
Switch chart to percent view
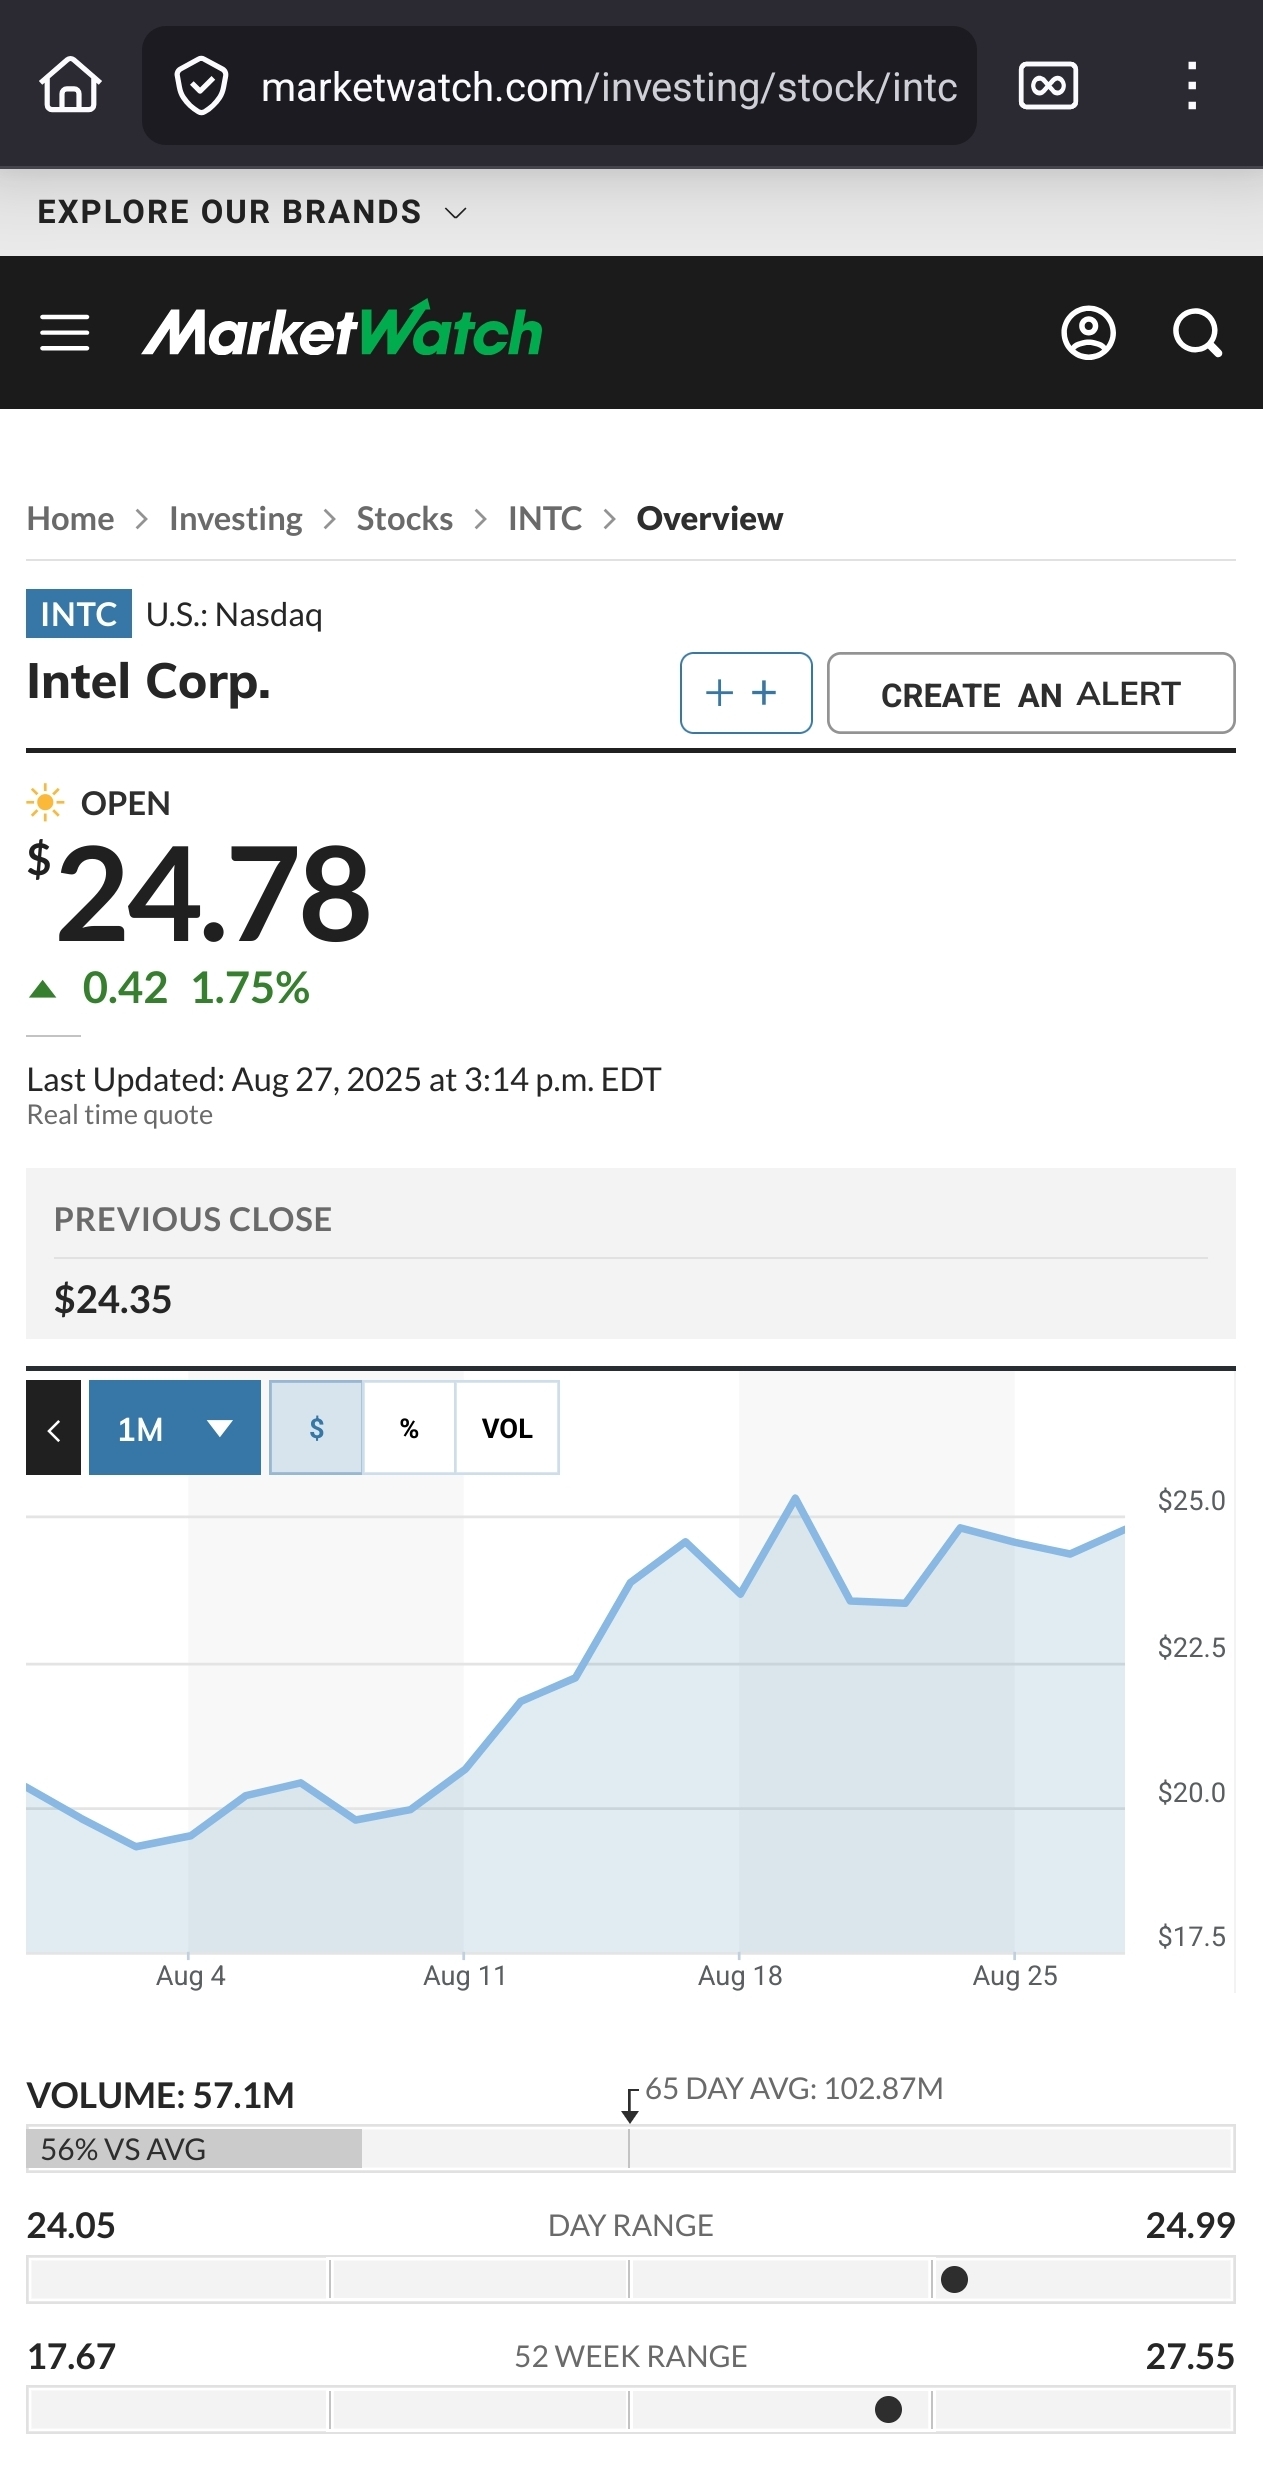409,1428
